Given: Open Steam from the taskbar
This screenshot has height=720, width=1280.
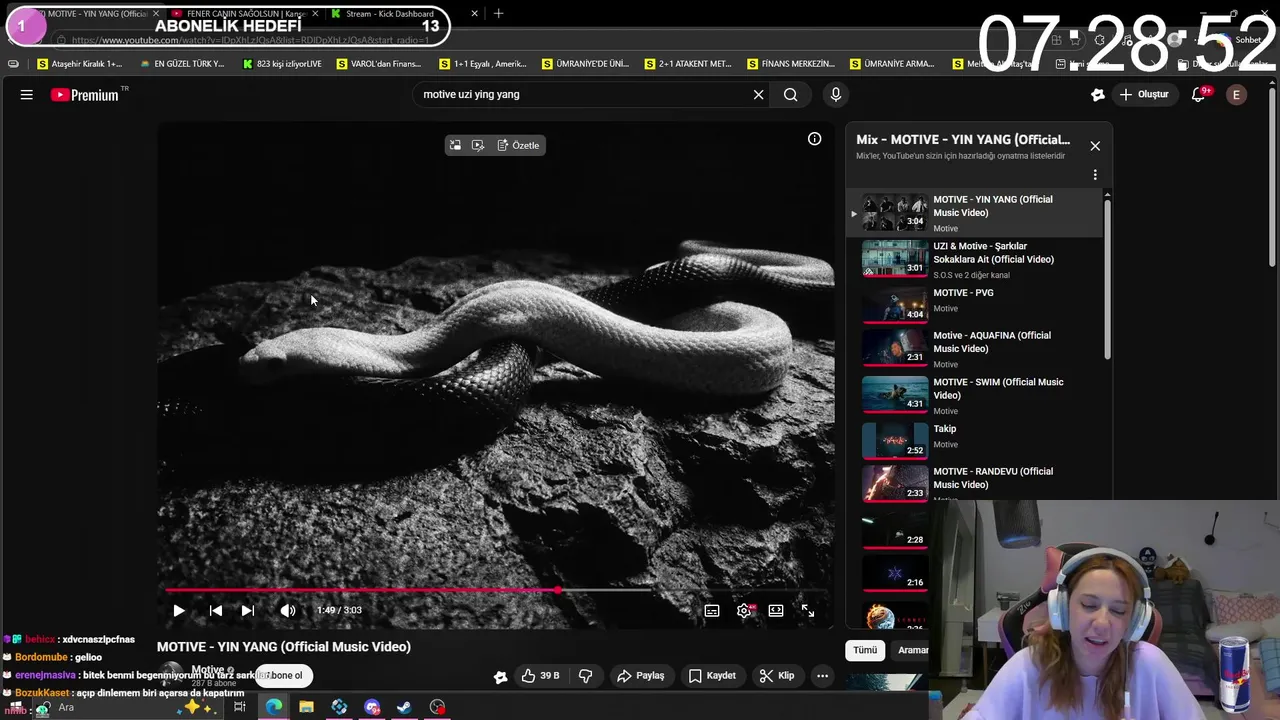Looking at the screenshot, I should pyautogui.click(x=404, y=707).
